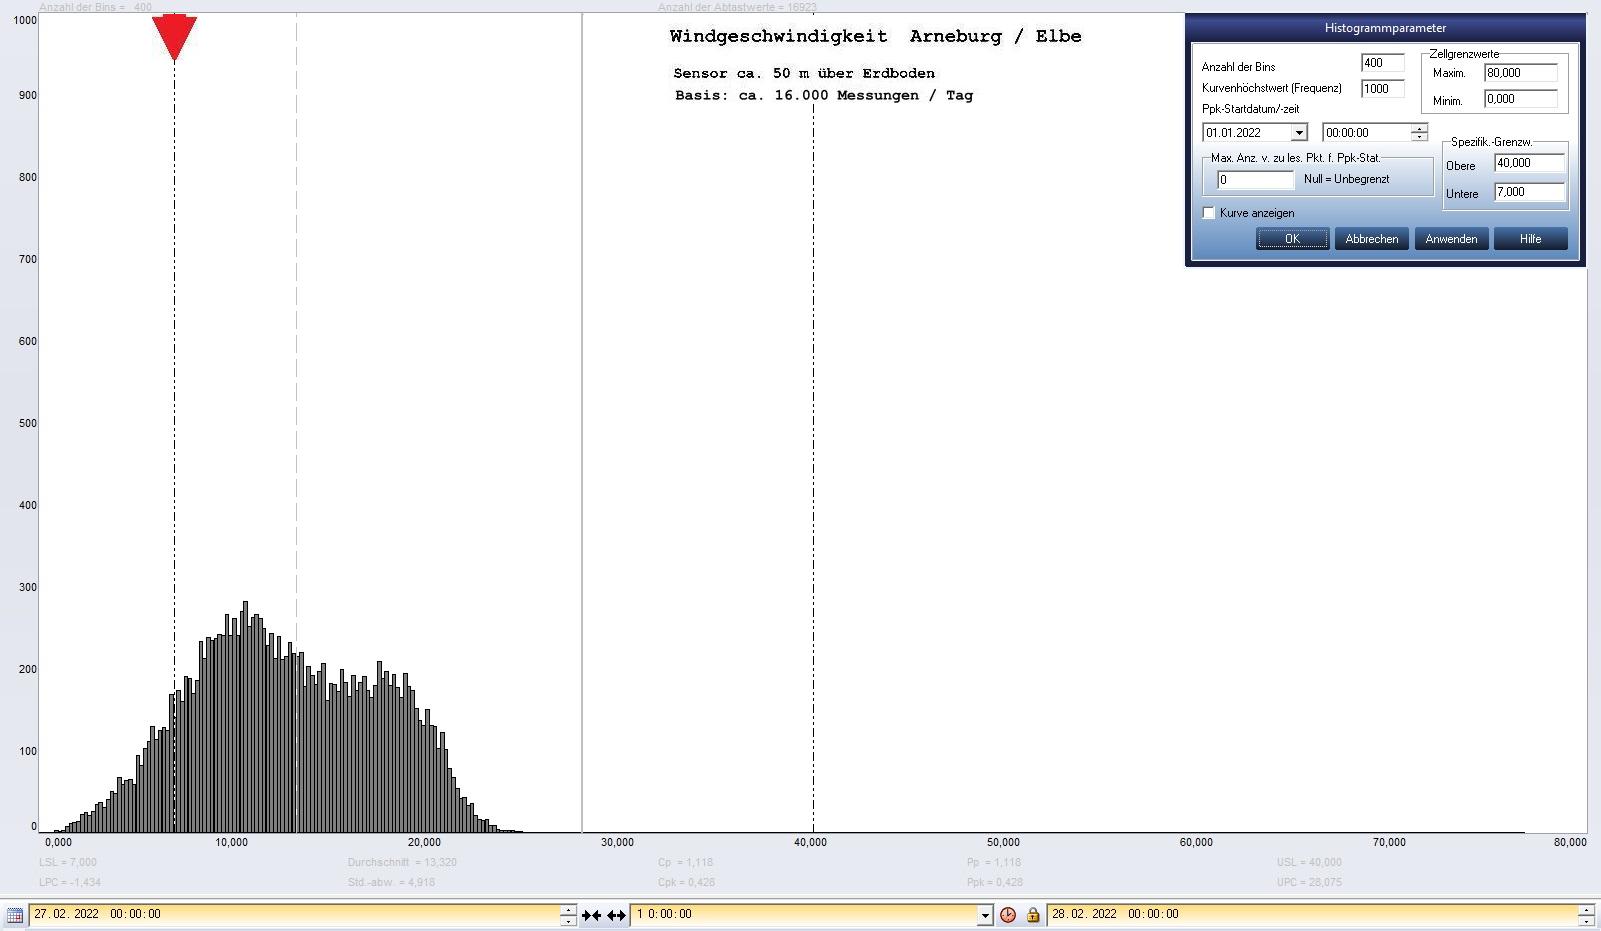Click the Anzahl der Bins input field
The width and height of the screenshot is (1601, 931).
1382,63
